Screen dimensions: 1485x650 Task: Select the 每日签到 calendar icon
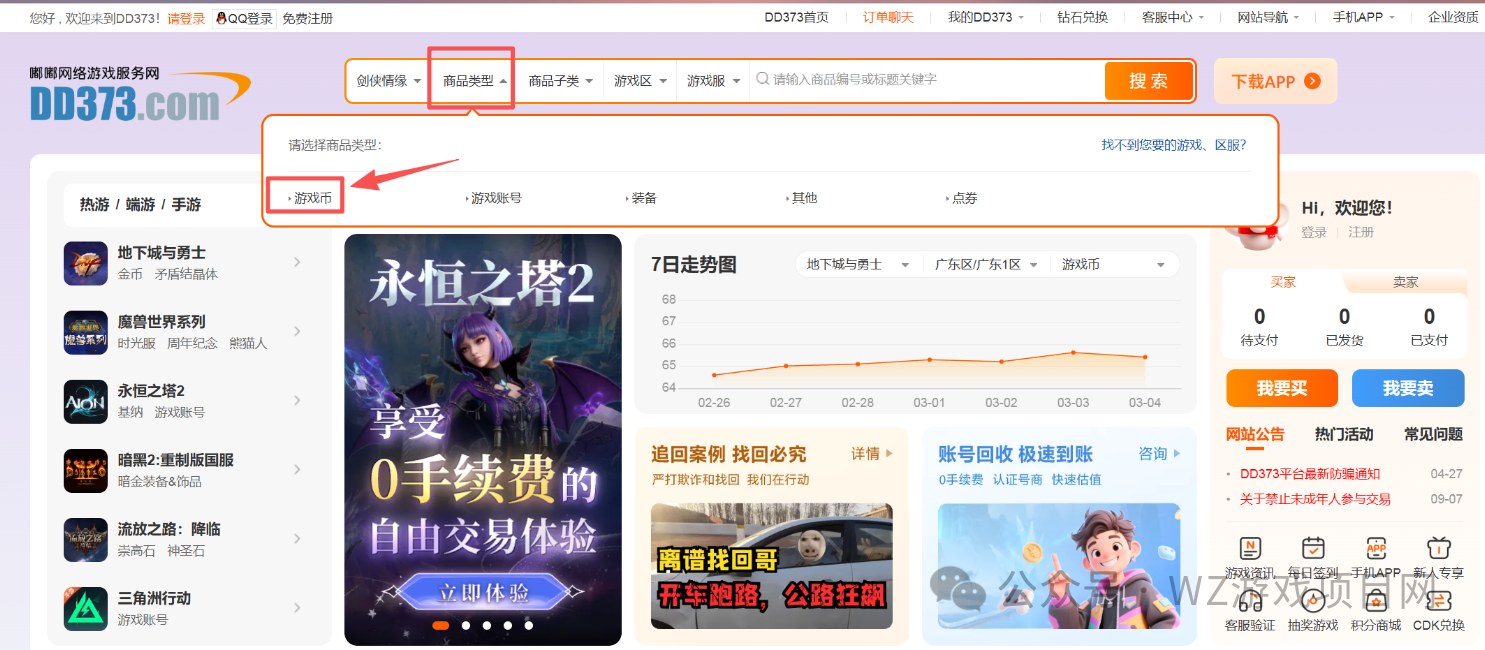point(1312,548)
